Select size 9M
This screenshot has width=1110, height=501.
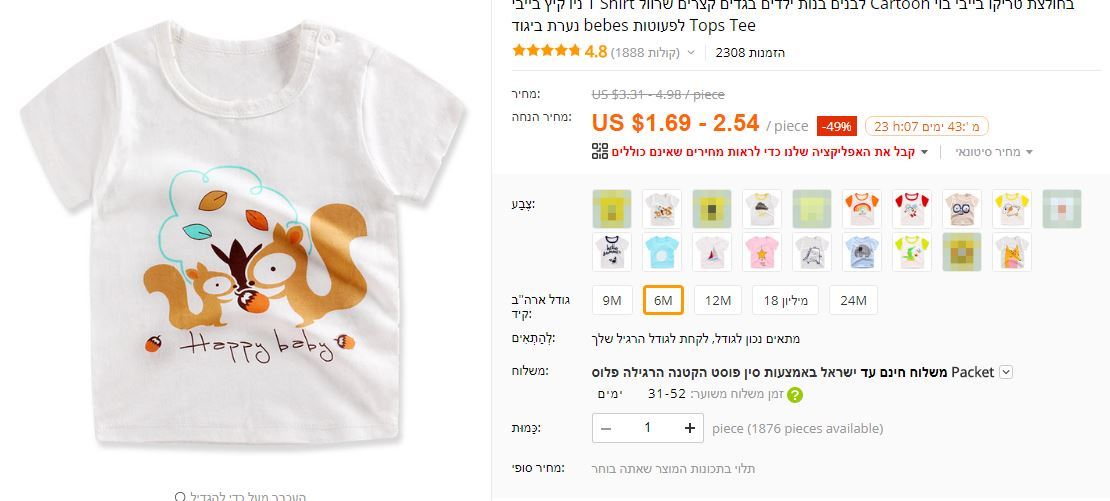click(613, 300)
